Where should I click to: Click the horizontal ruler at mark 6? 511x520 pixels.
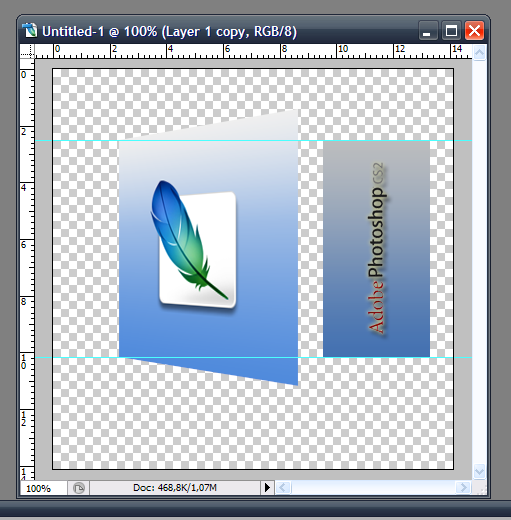227,49
